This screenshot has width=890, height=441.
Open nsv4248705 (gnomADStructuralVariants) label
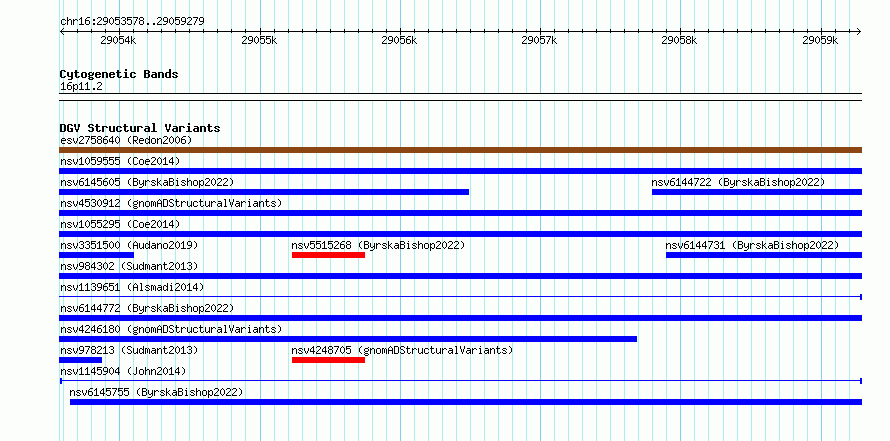coord(402,350)
